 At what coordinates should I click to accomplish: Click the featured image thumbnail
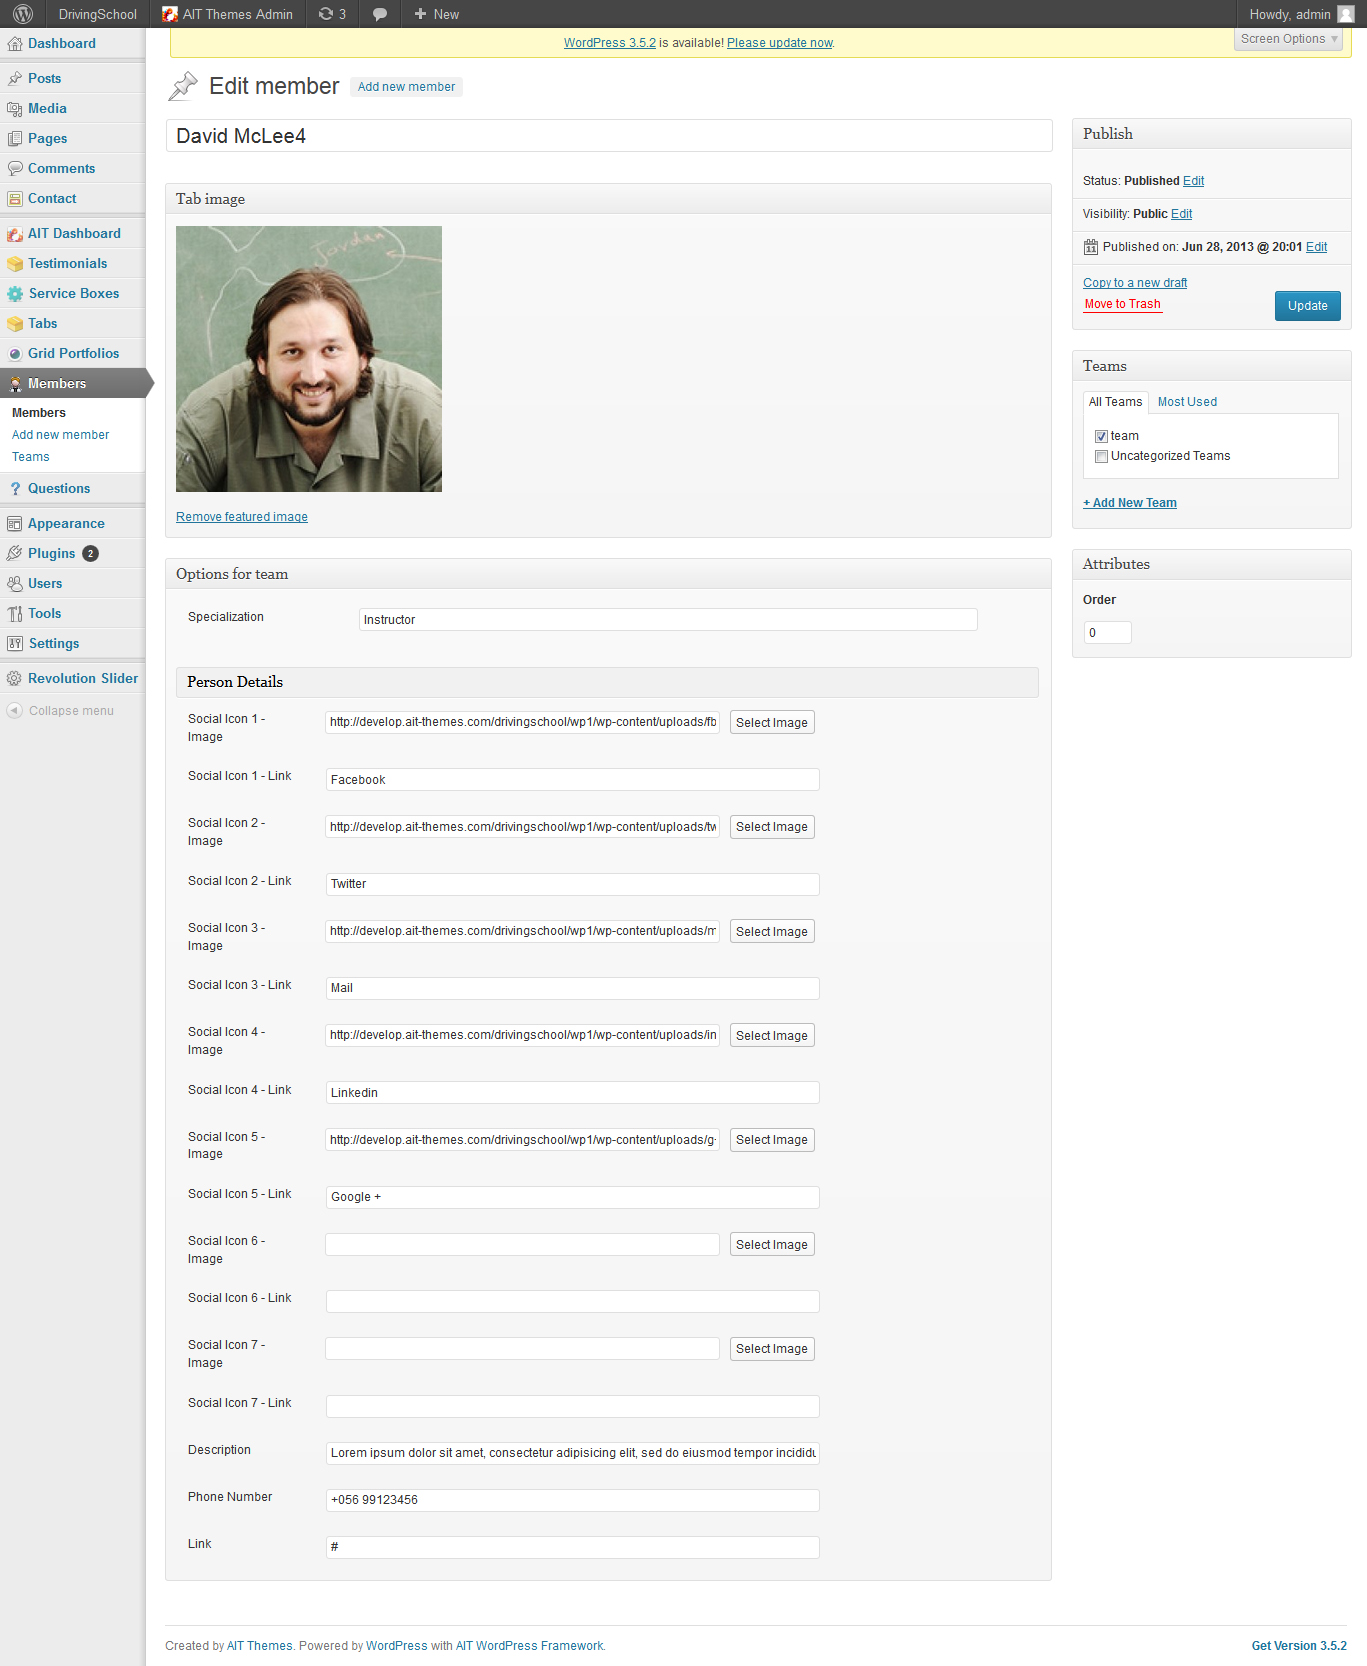coord(309,359)
